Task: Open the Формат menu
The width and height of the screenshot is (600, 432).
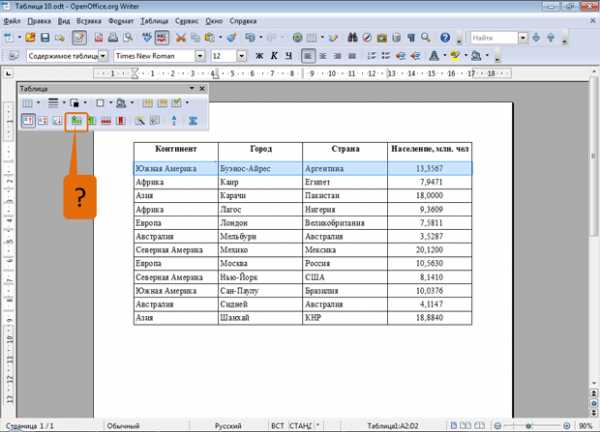Action: pos(121,21)
